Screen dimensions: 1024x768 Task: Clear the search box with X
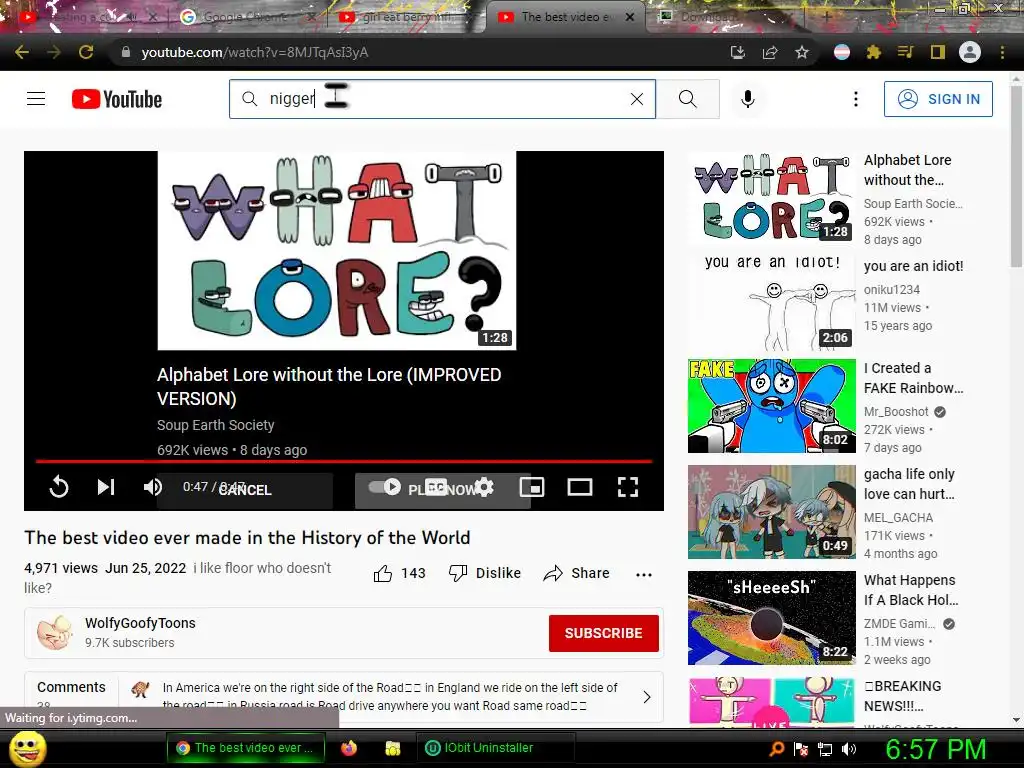(637, 99)
